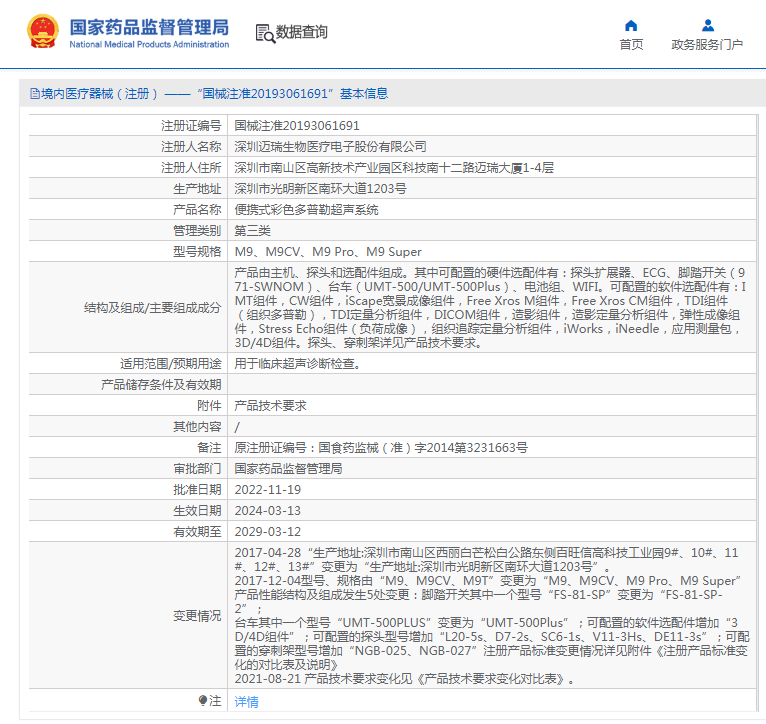This screenshot has height=724, width=766.
Task: Click the document icon before 境内医疗器械
Action: (34, 94)
